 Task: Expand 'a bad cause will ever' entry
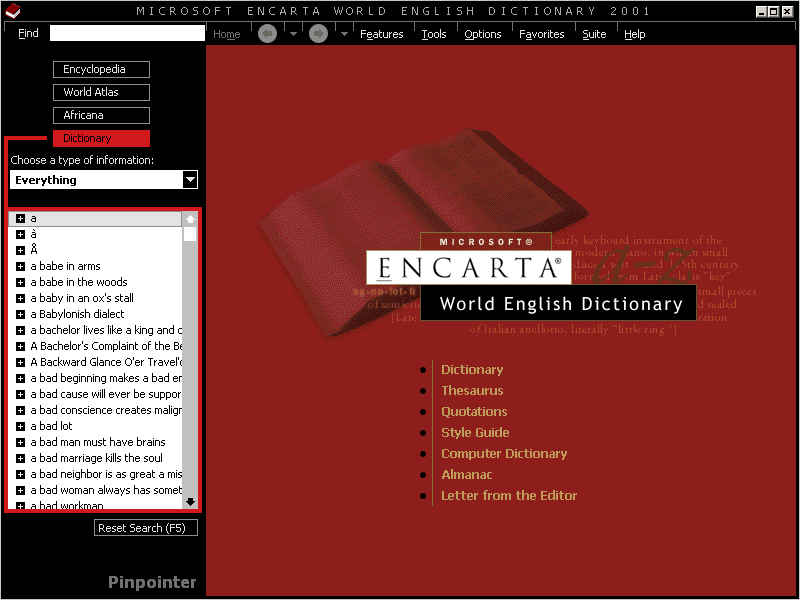[20, 394]
